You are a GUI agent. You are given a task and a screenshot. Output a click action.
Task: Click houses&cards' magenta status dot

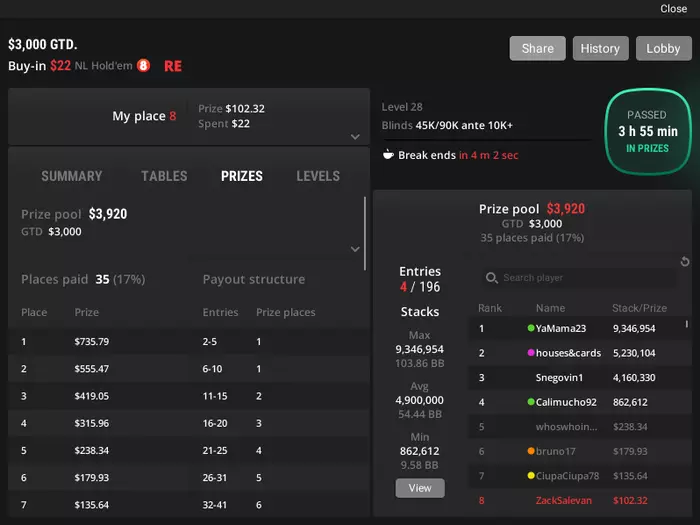531,353
